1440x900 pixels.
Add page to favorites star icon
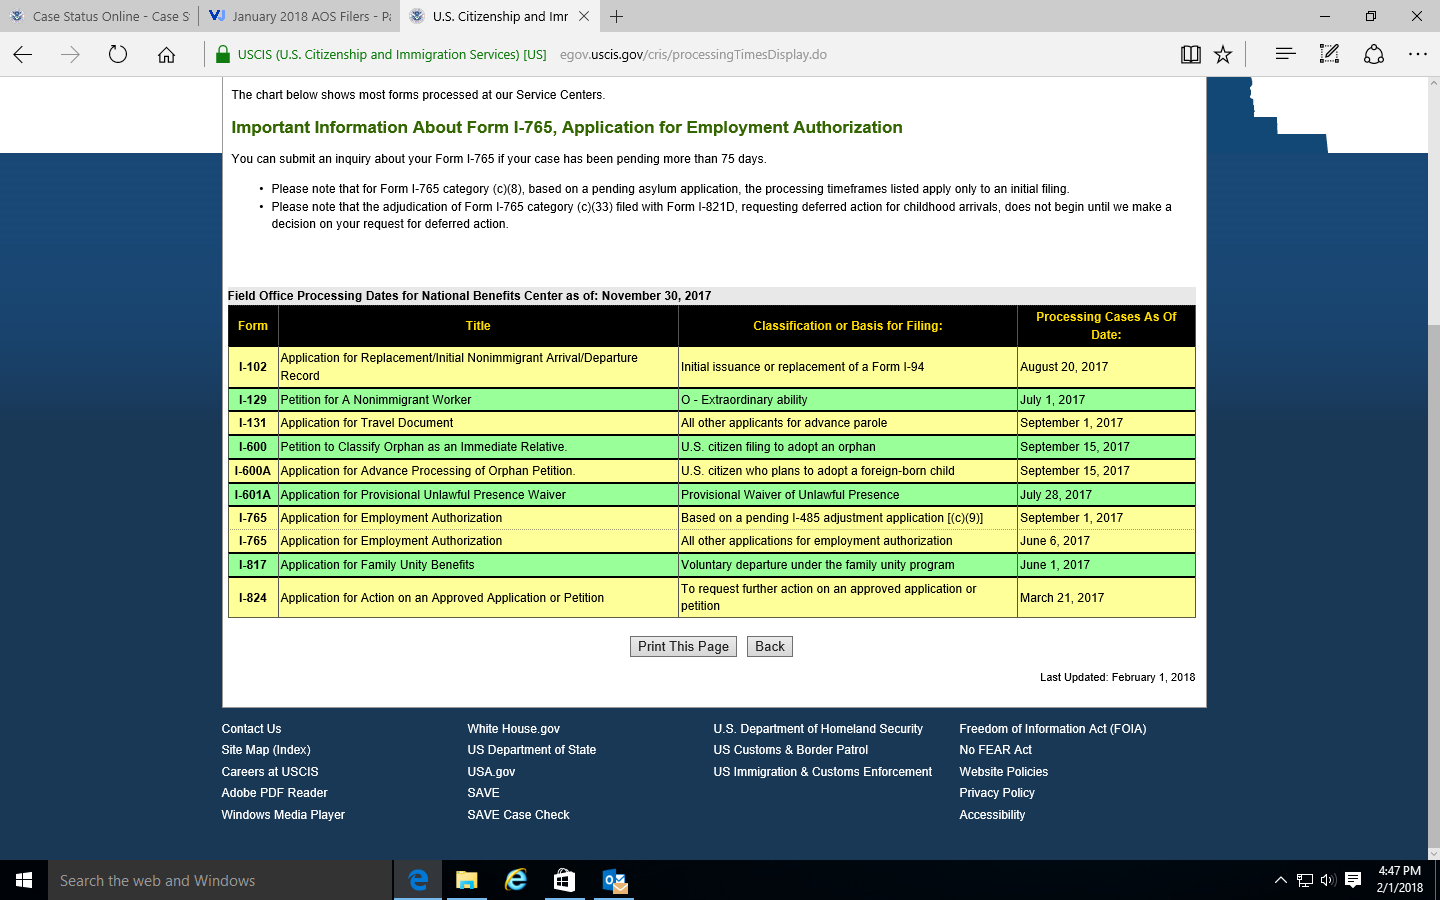click(1223, 55)
